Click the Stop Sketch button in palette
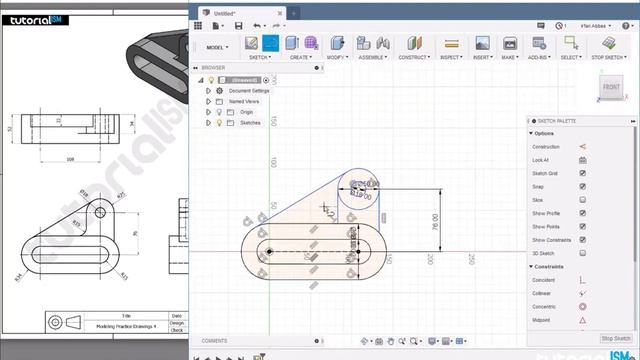Screen dimensions: 640x360 click(616, 338)
